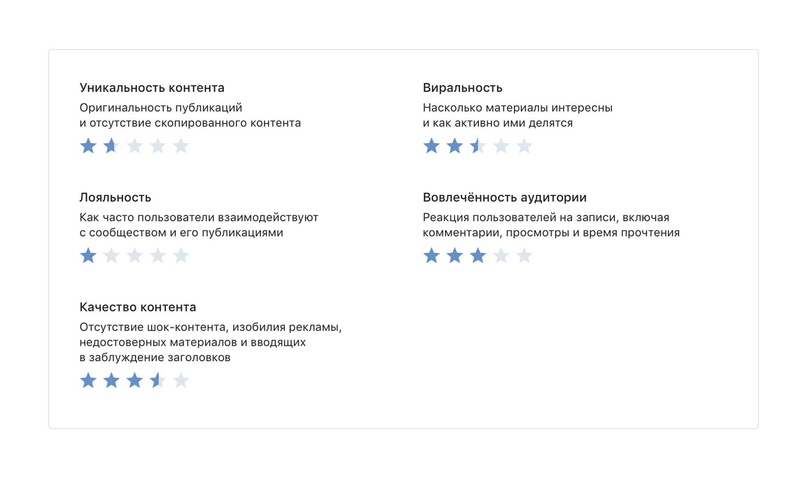Click first star under Уникальность контента
The image size is (807, 478).
pyautogui.click(x=88, y=146)
